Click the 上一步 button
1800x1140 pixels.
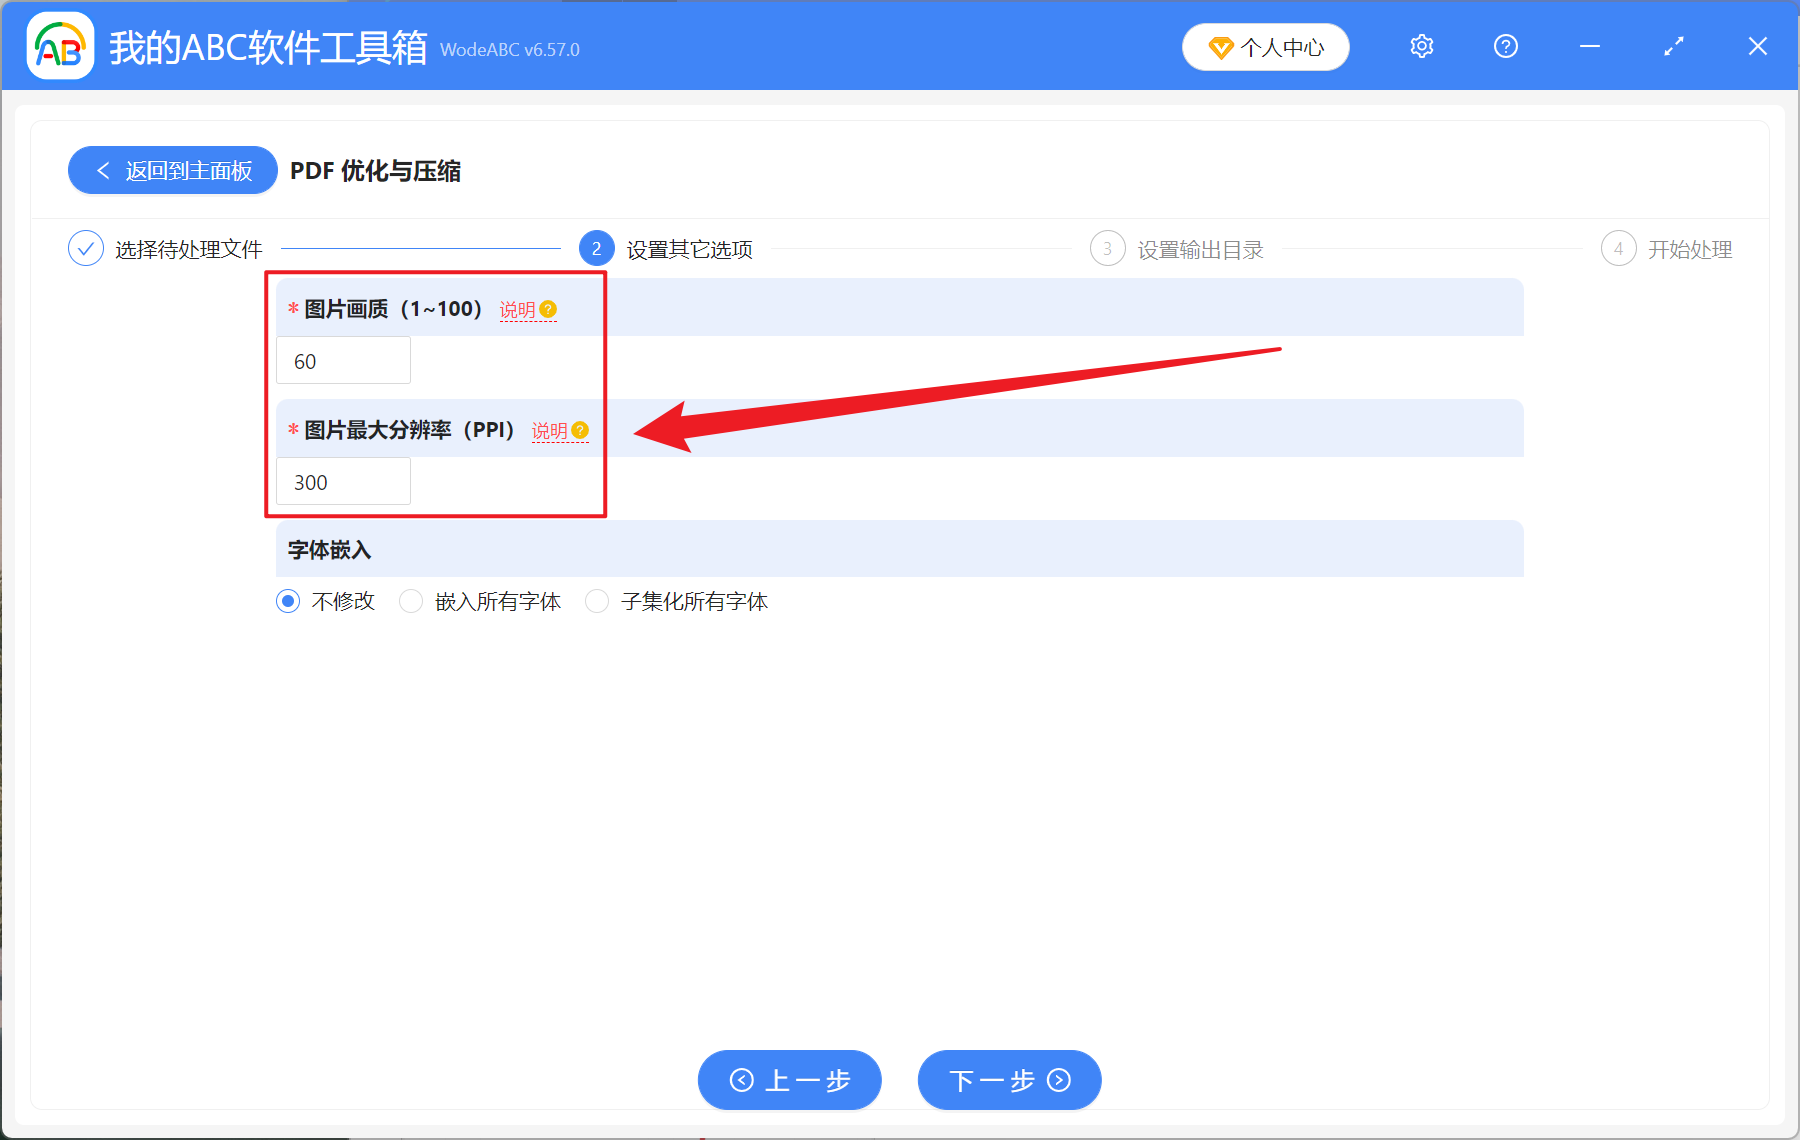pos(789,1080)
